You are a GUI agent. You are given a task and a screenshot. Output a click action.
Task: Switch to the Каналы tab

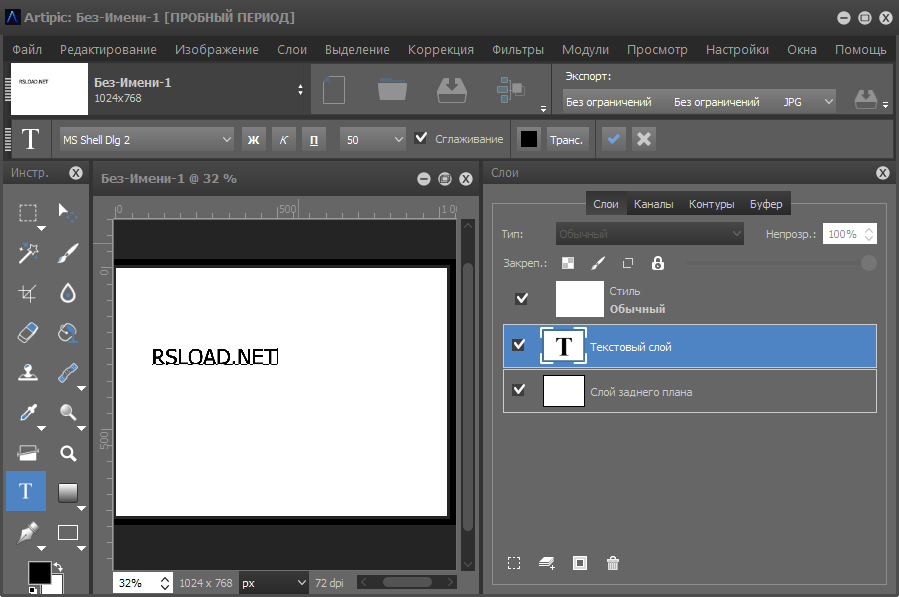click(x=653, y=204)
